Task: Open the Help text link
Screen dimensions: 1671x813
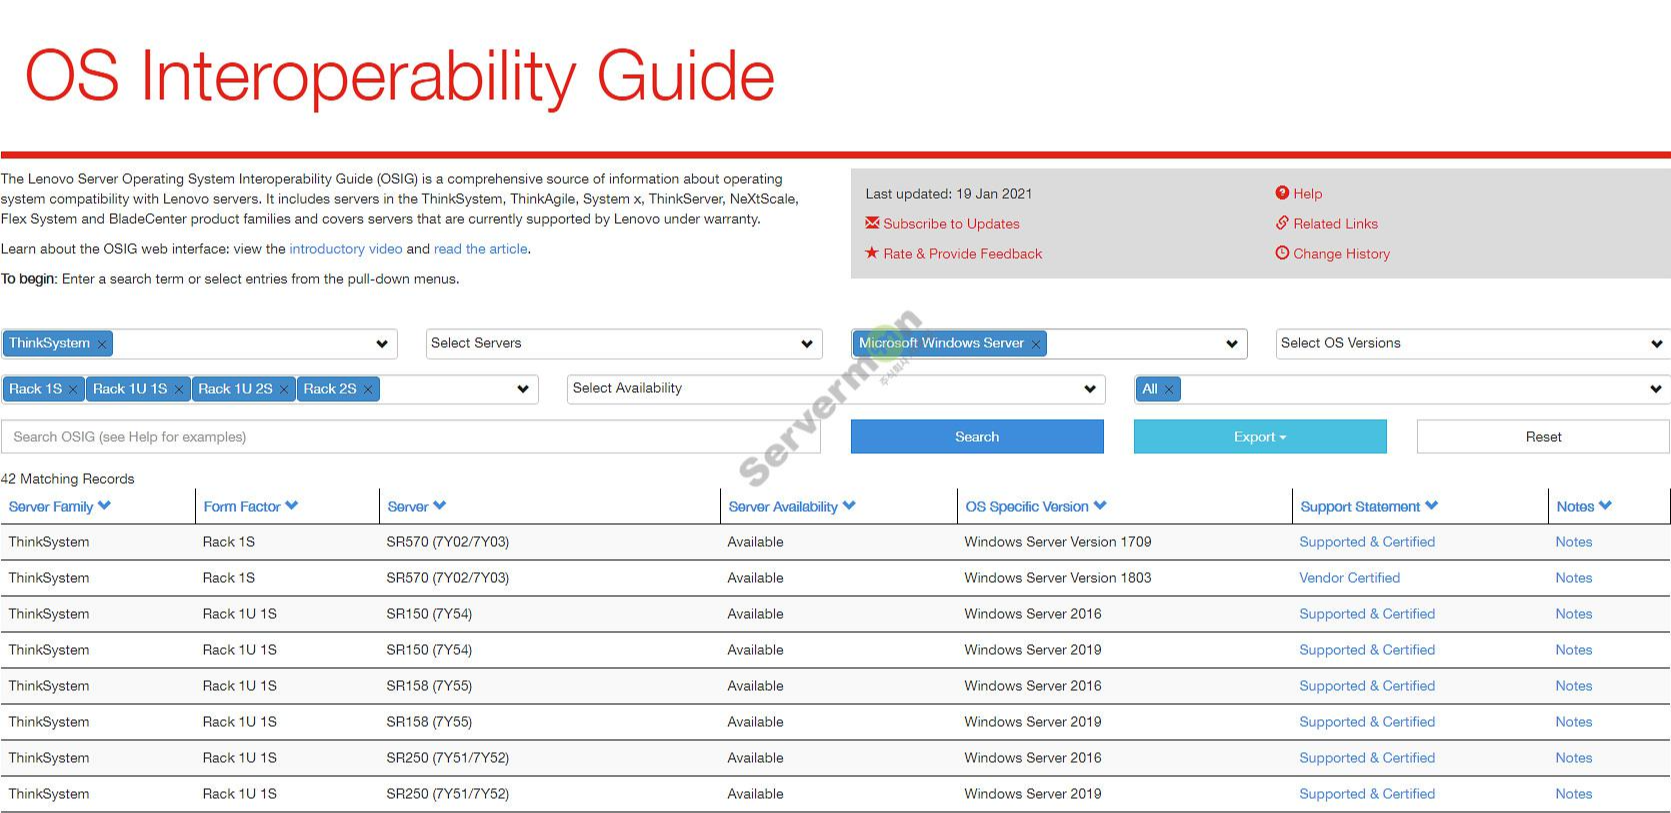Action: tap(1307, 194)
